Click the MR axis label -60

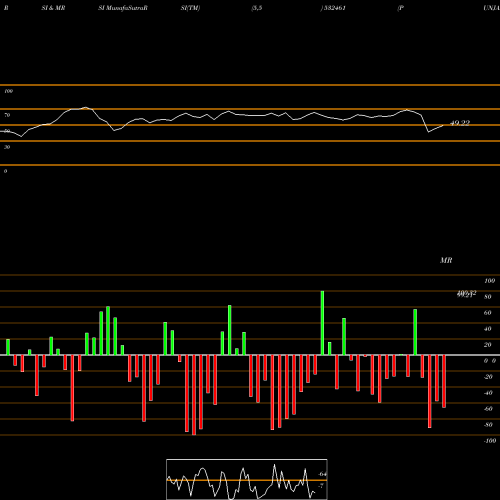click(x=487, y=409)
